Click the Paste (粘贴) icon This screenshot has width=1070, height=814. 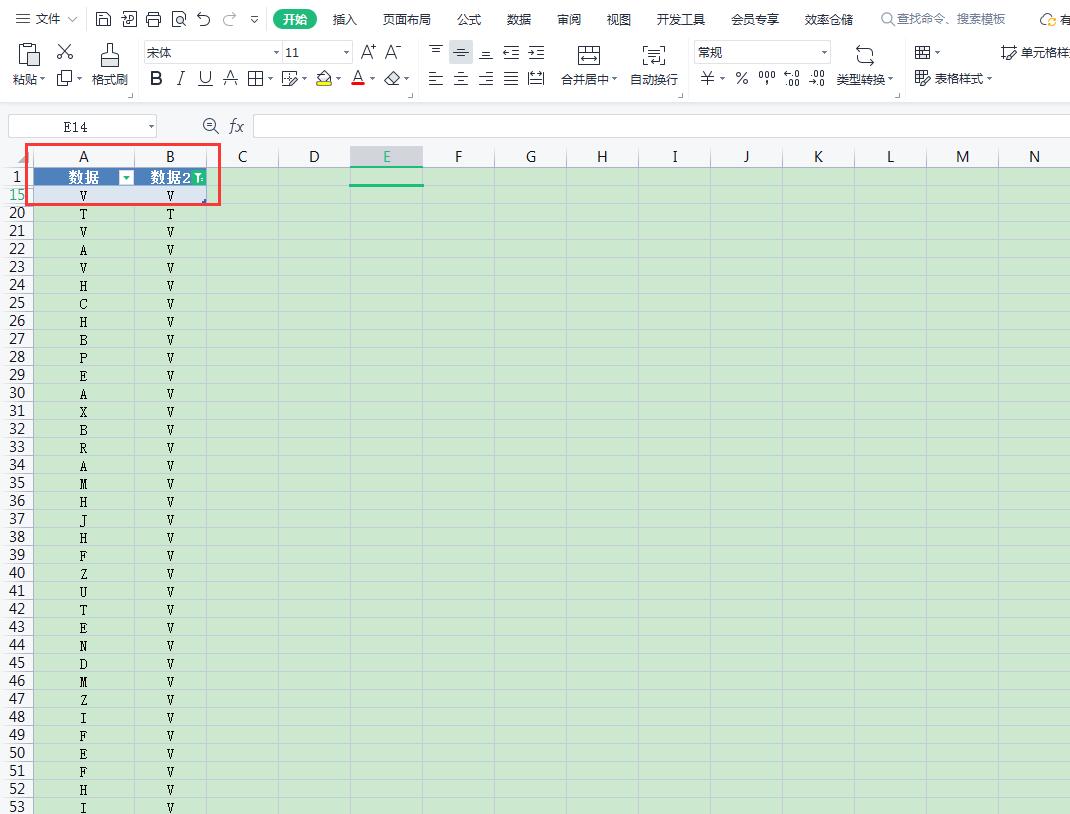(x=29, y=55)
